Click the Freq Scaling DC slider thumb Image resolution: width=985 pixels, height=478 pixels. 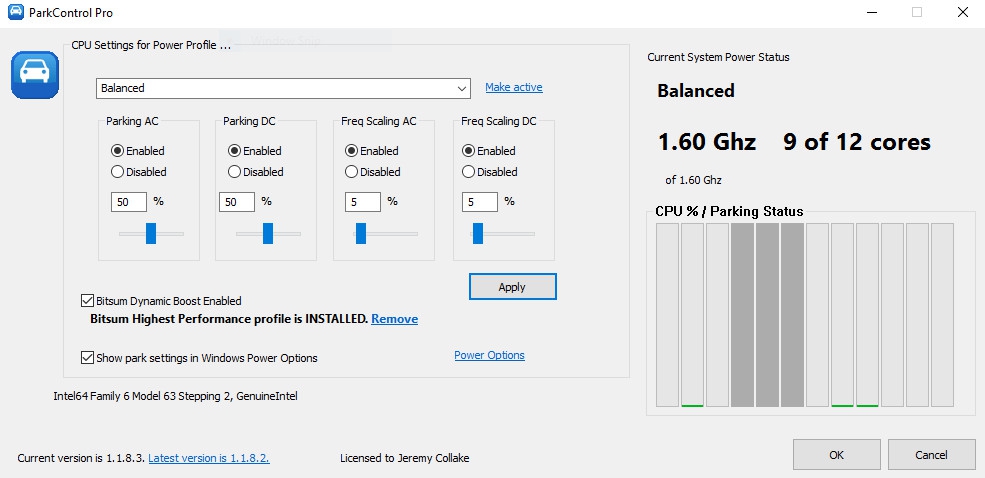tap(477, 233)
